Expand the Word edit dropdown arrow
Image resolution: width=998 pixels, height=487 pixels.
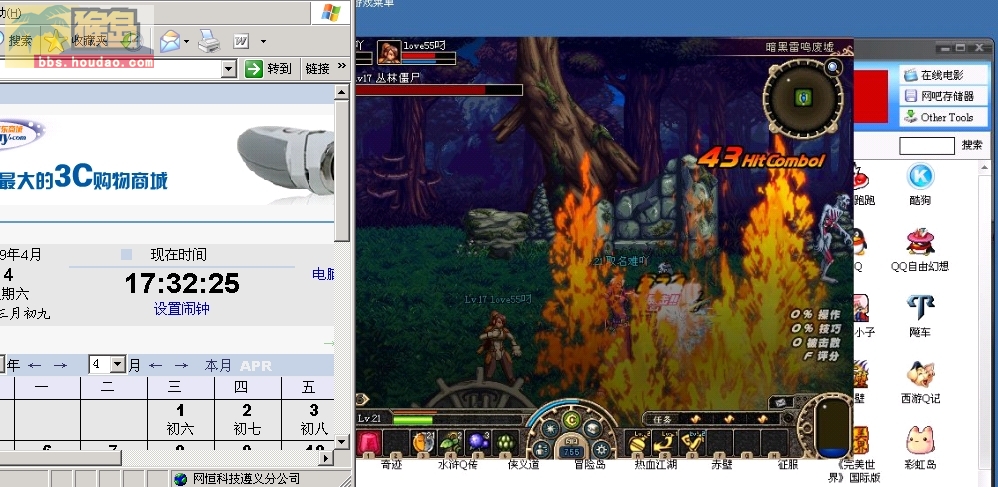tap(263, 42)
